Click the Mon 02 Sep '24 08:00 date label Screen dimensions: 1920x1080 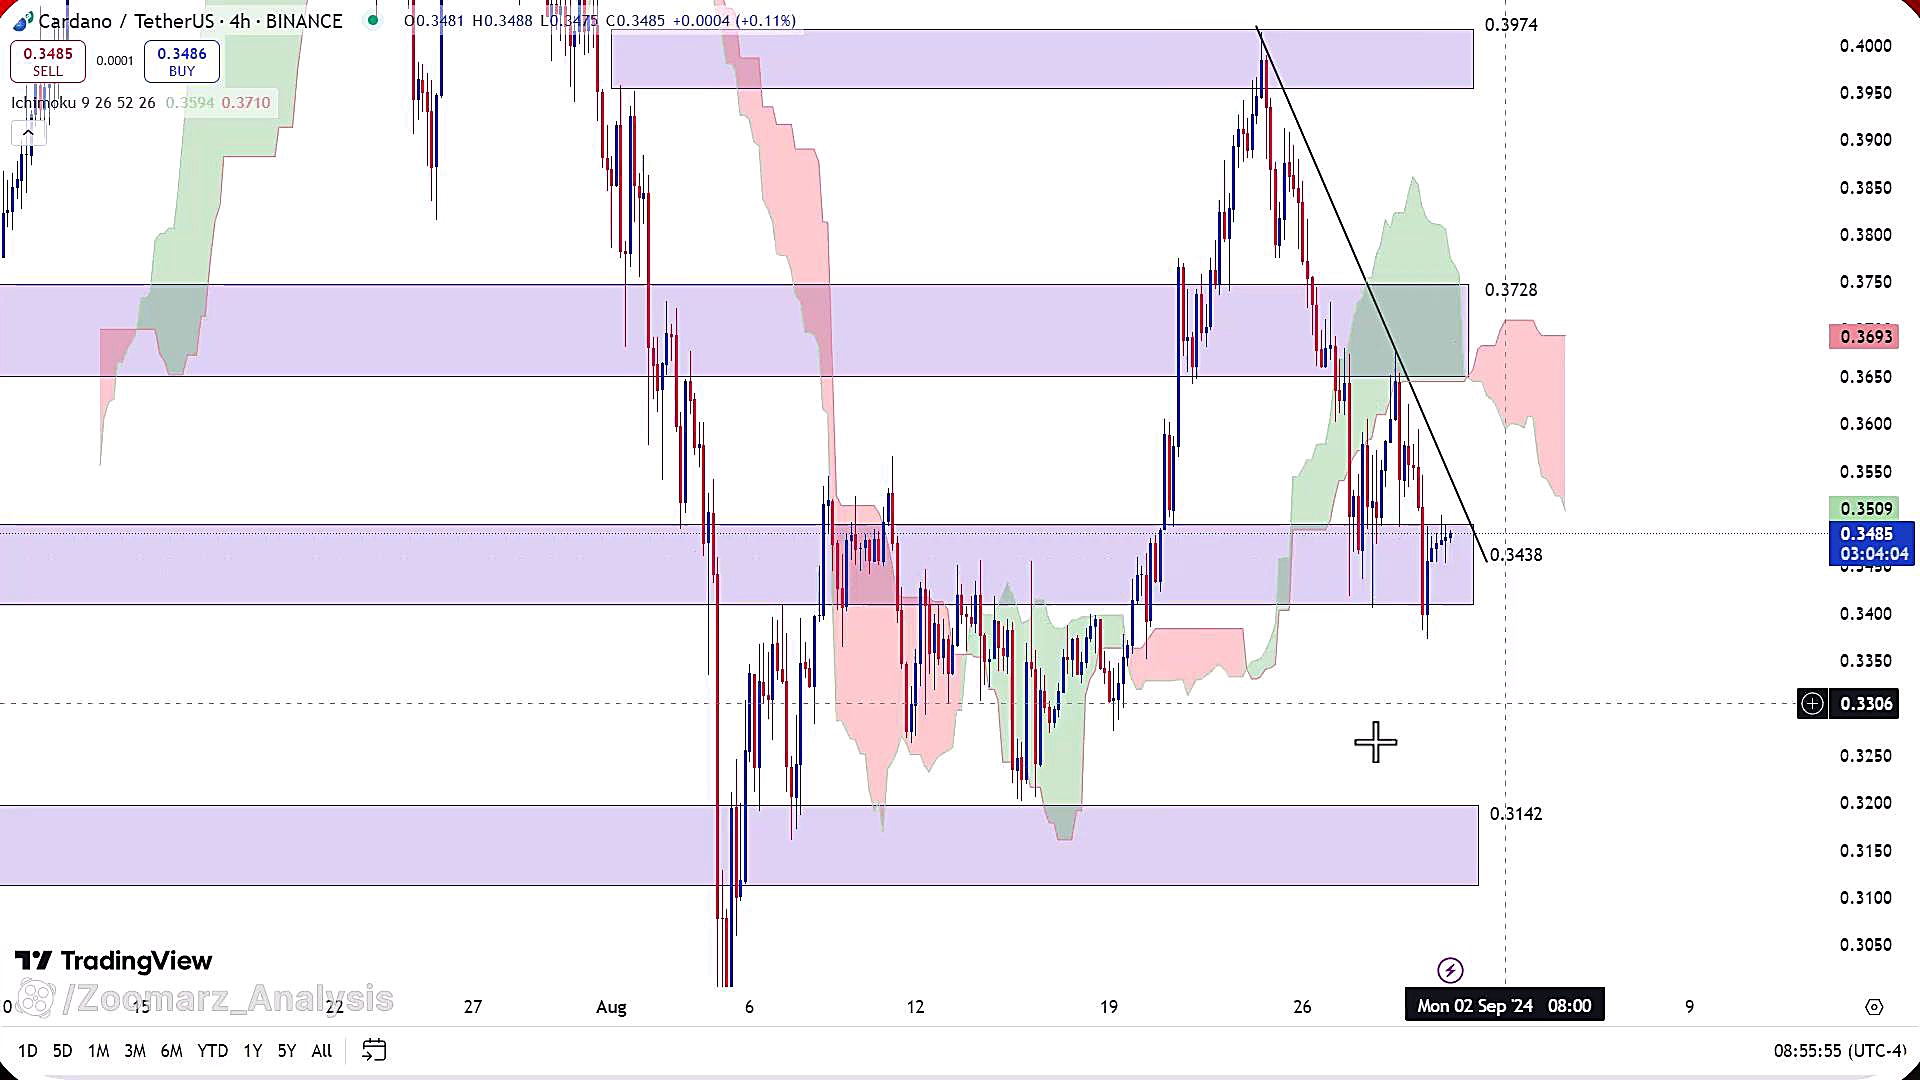[1504, 1006]
